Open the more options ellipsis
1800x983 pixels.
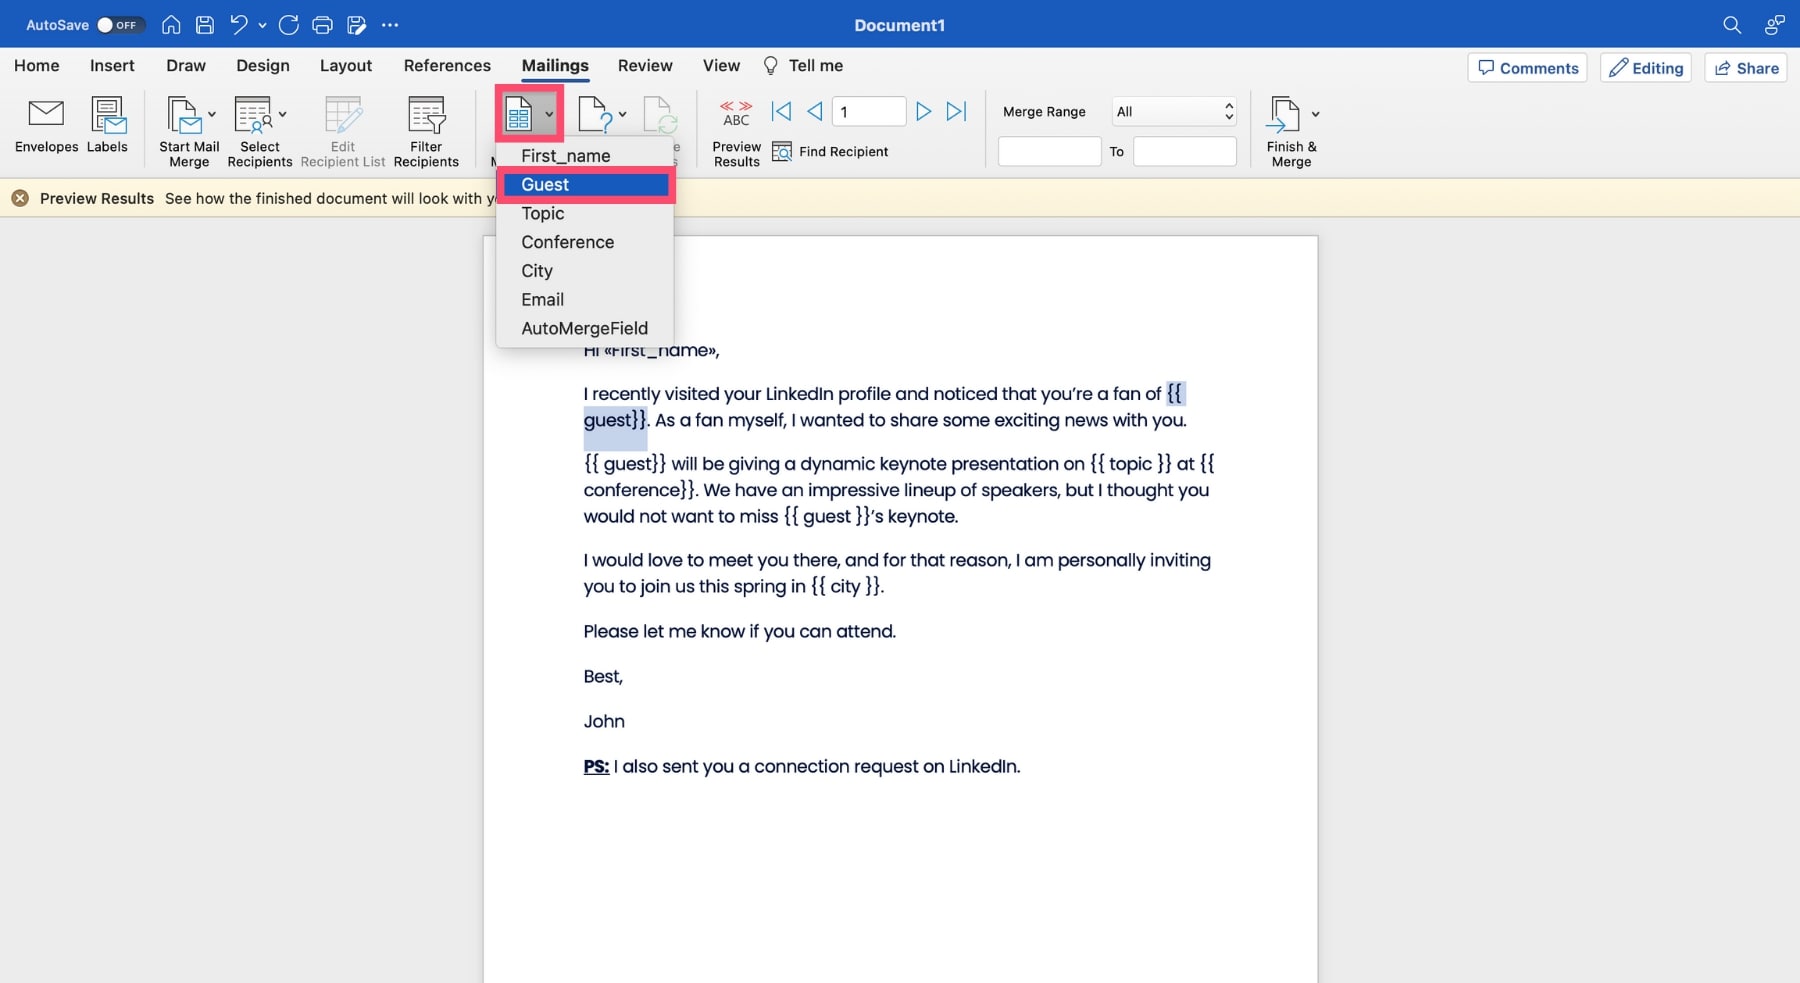(x=390, y=25)
